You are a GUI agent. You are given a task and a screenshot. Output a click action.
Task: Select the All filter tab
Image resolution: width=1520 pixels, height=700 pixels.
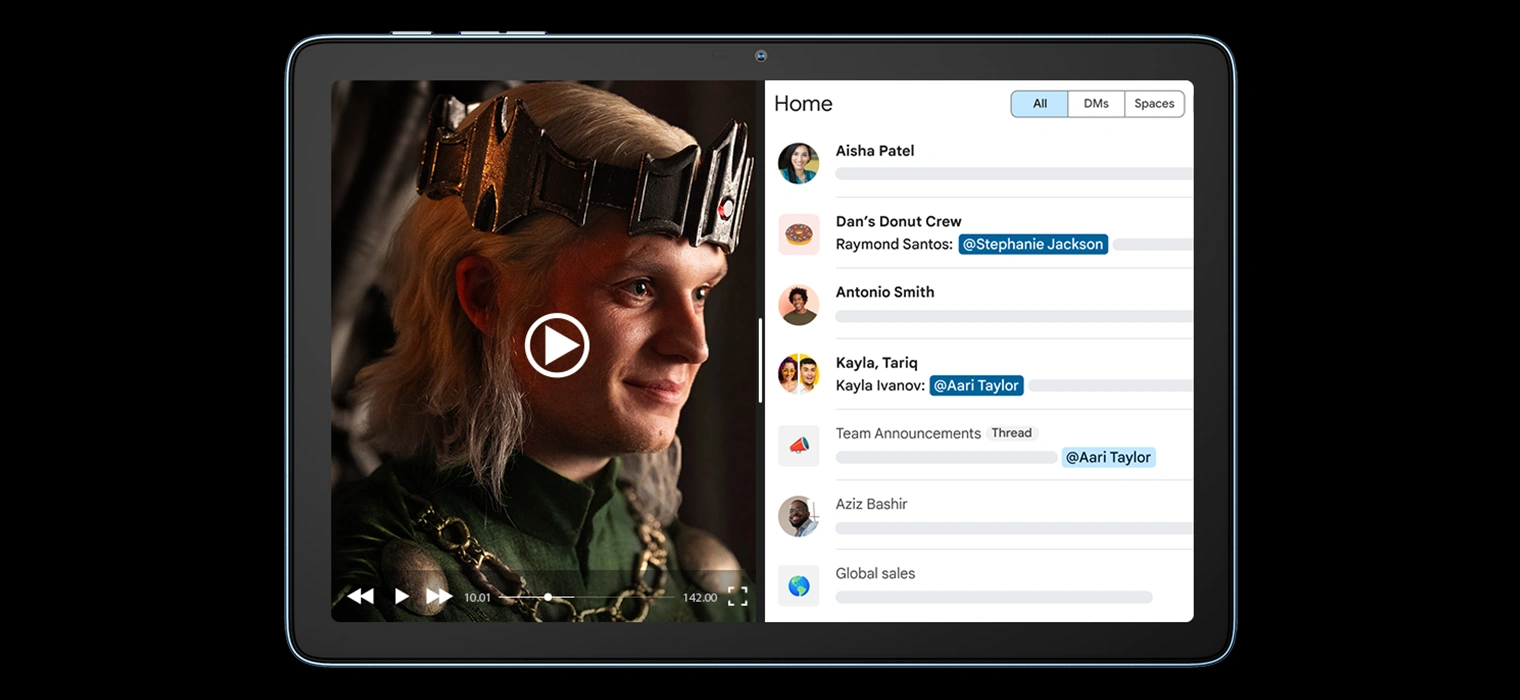(1040, 104)
